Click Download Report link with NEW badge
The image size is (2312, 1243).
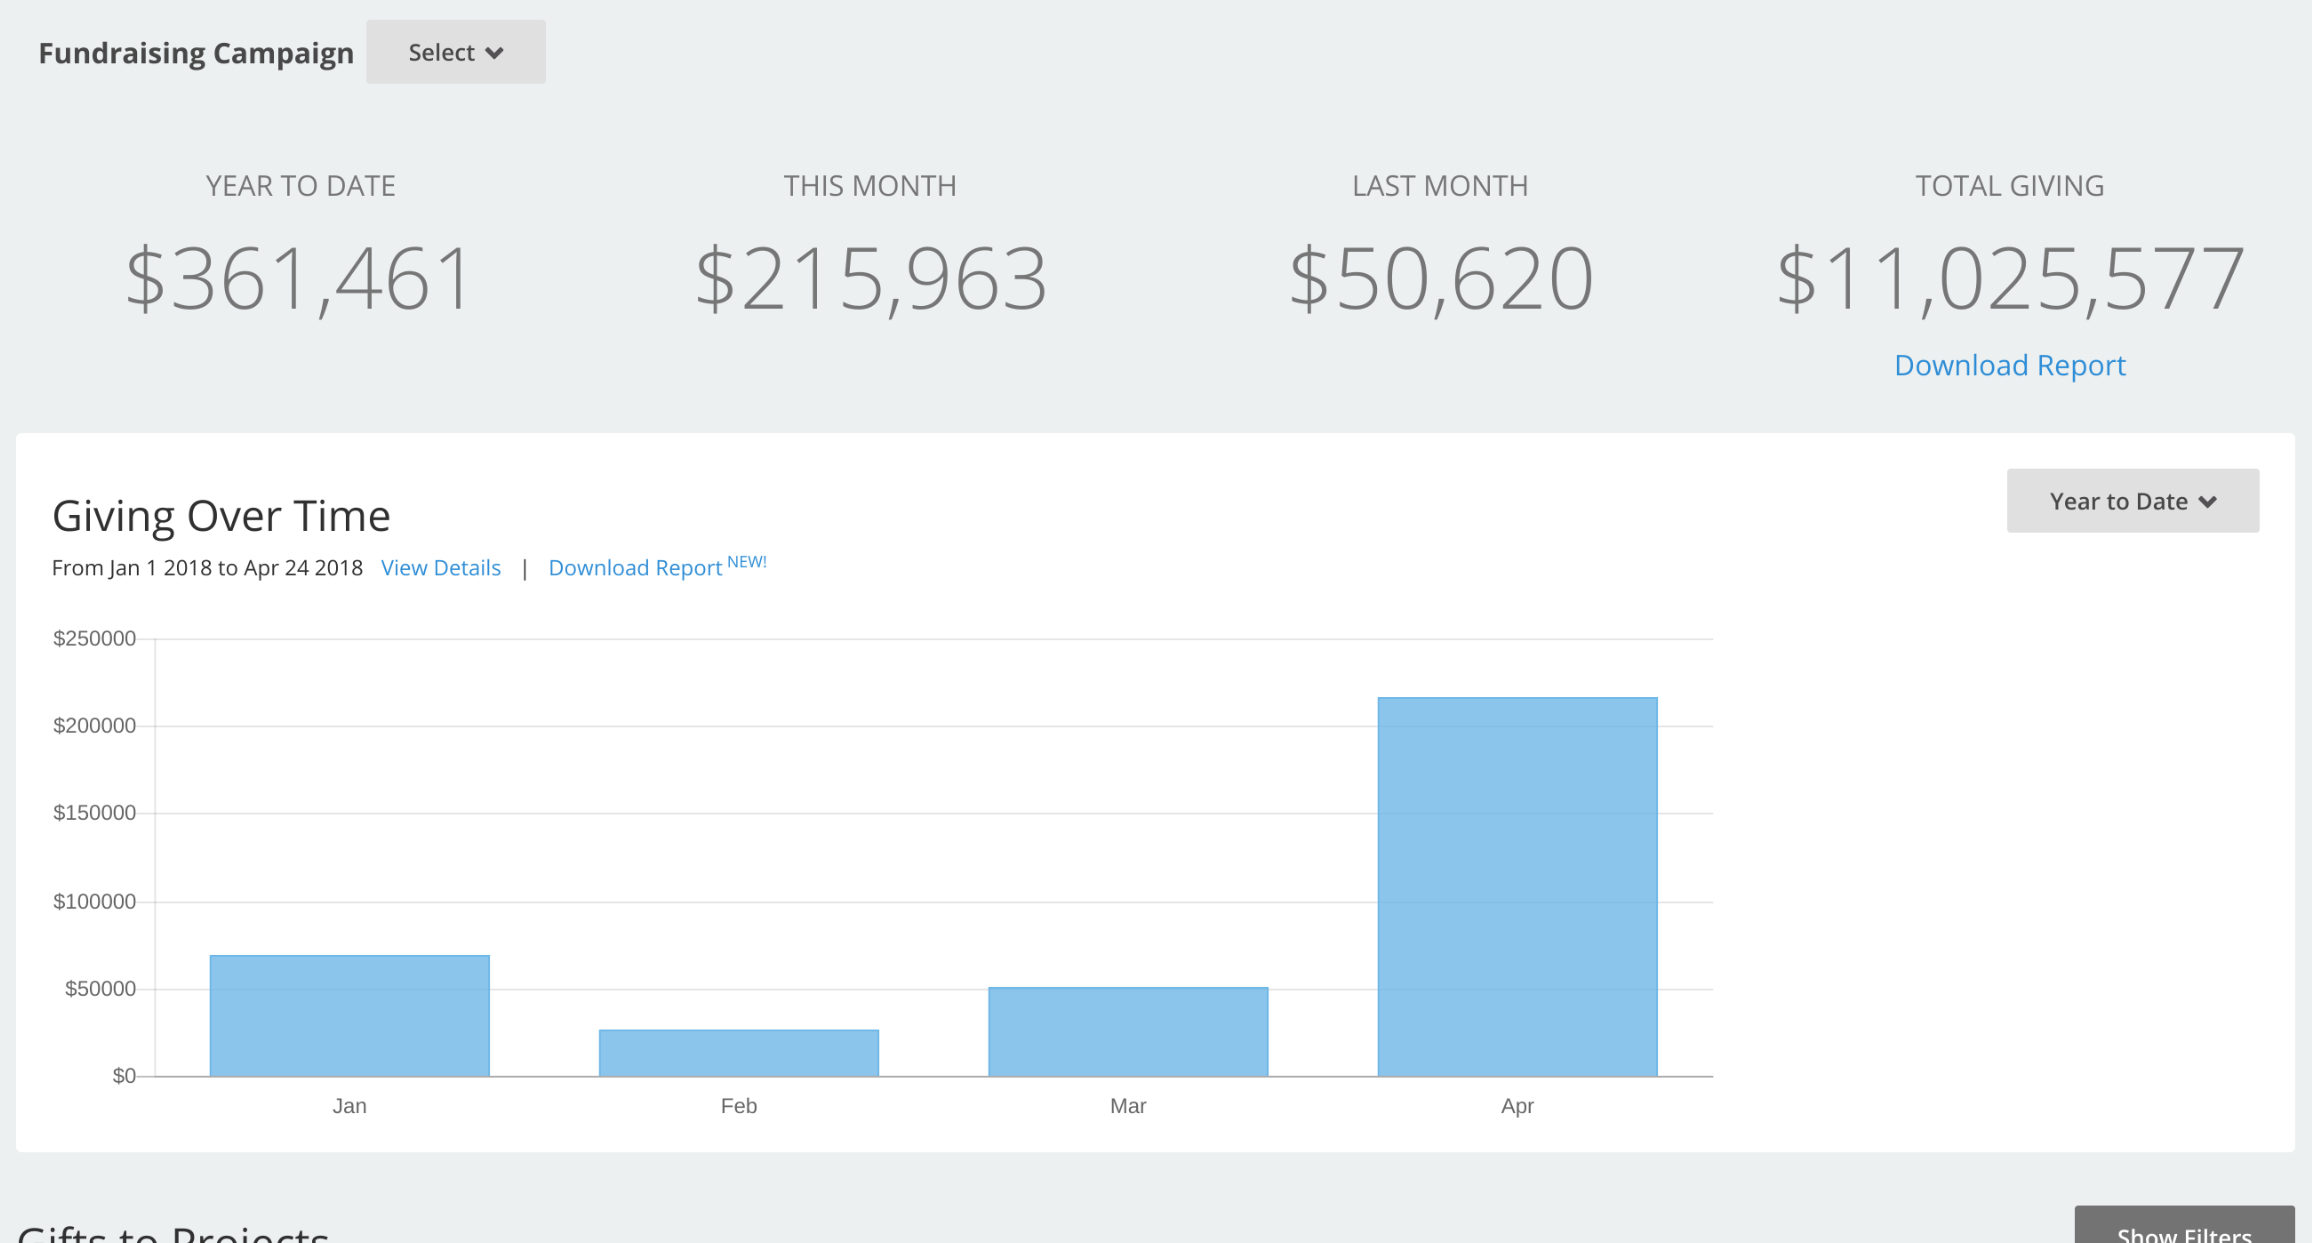pyautogui.click(x=635, y=568)
